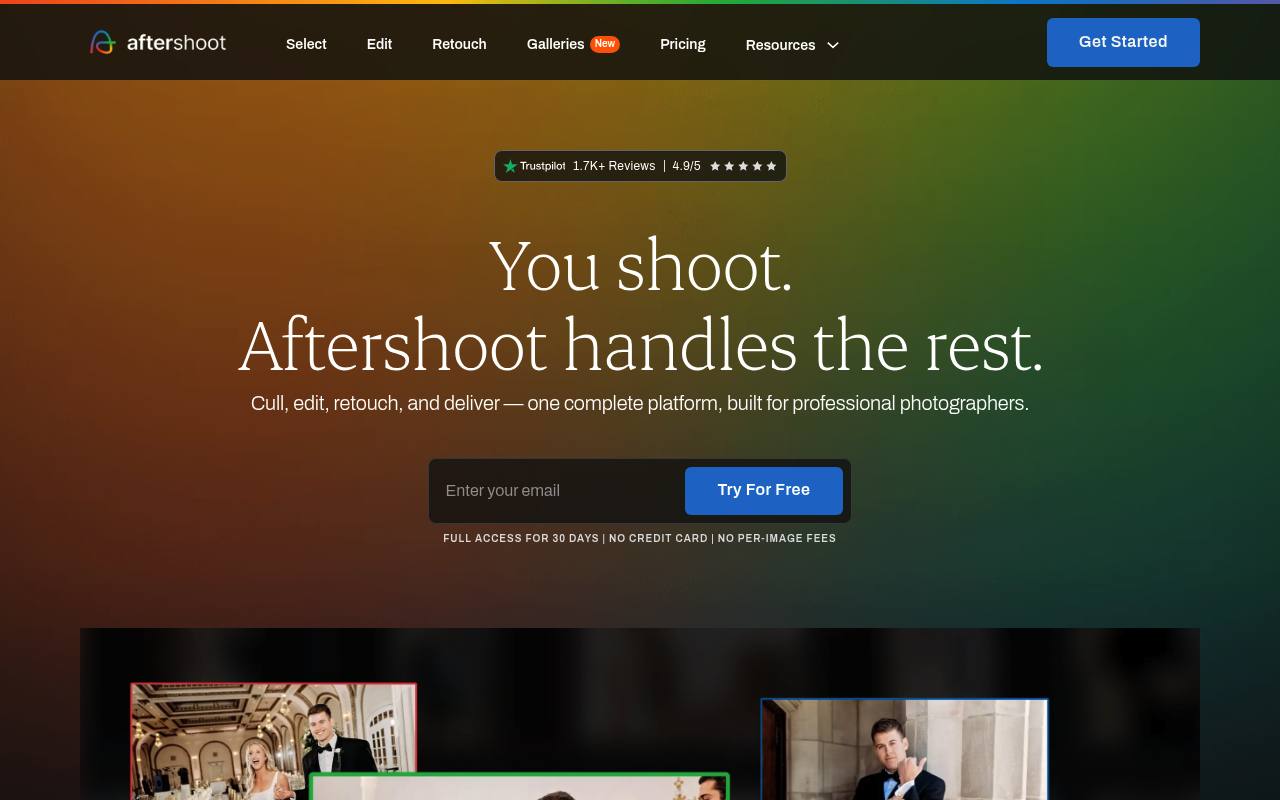Click the Try For Free button
Viewport: 1280px width, 800px height.
click(764, 490)
